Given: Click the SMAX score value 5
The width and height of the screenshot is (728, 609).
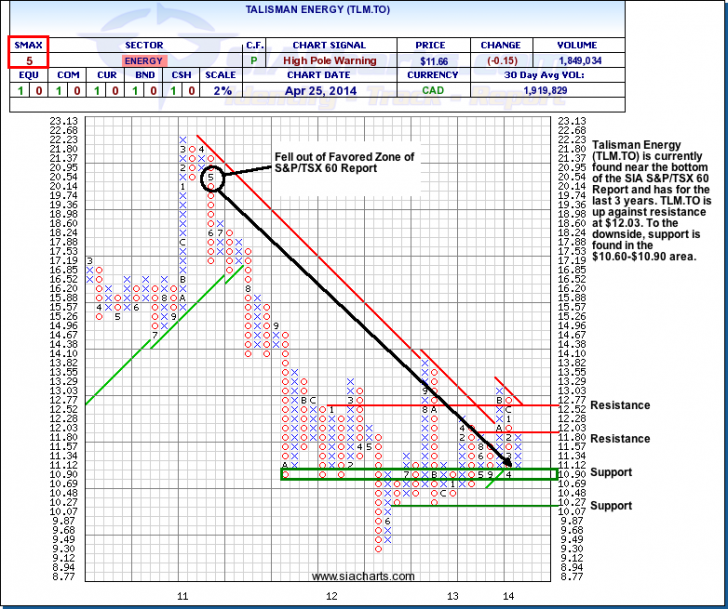Looking at the screenshot, I should (29, 60).
